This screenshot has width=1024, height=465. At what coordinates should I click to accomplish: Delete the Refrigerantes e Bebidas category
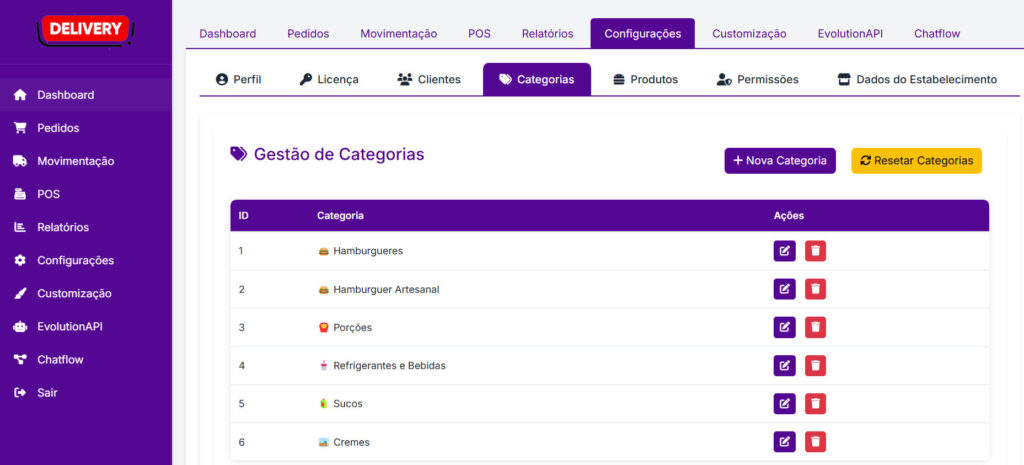[815, 366]
